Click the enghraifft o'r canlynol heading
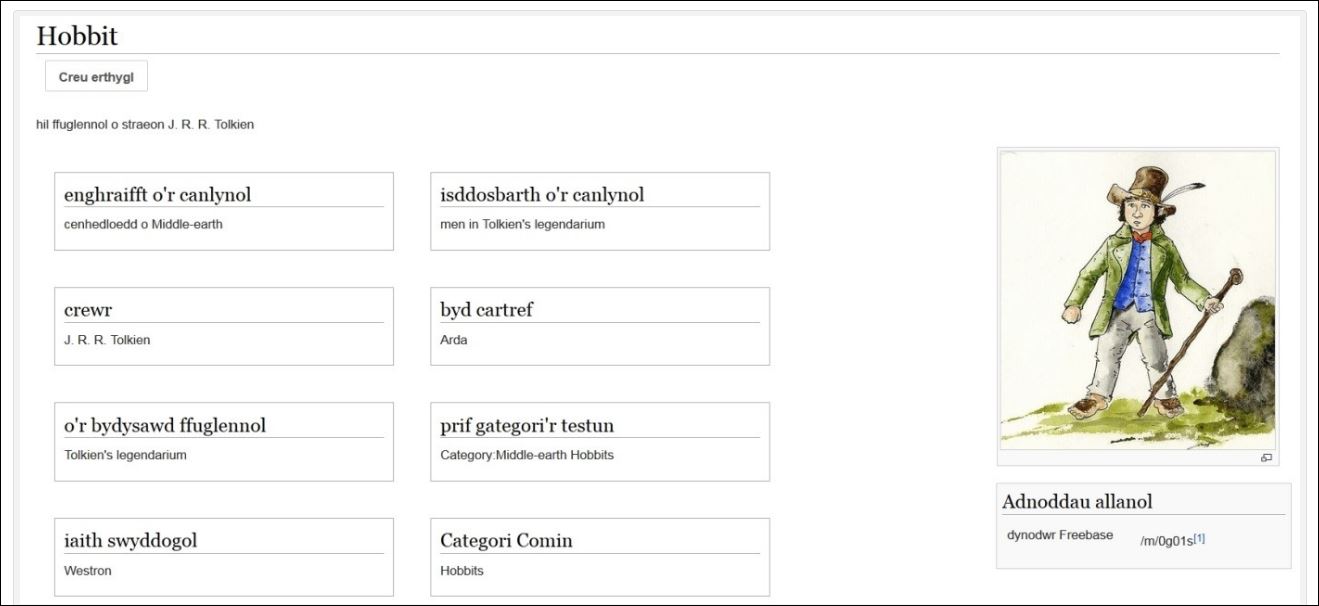Image resolution: width=1319 pixels, height=606 pixels. click(157, 195)
